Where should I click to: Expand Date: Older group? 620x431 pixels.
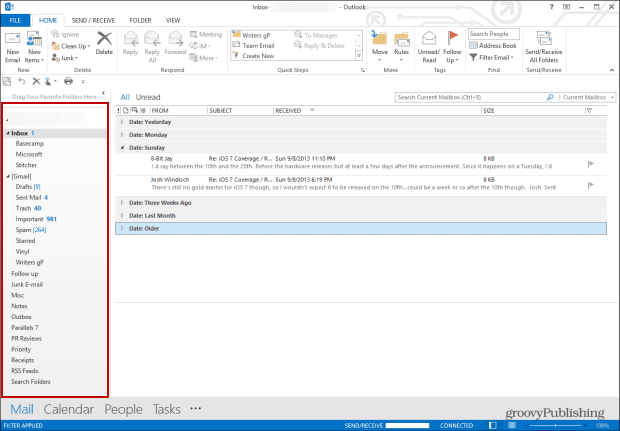(x=122, y=228)
